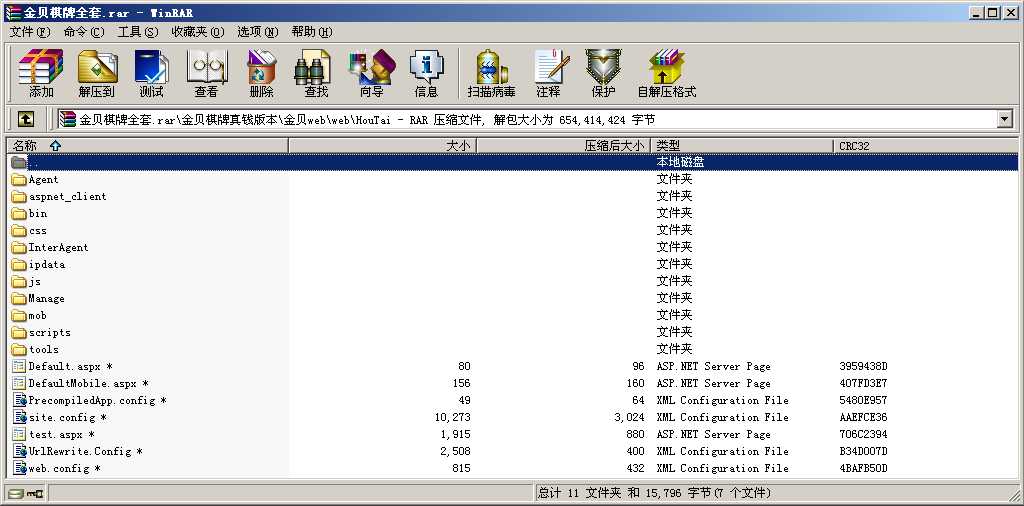Screen dimensions: 1024x506
Task: Select the aspnet_client folder
Action: [x=59, y=197]
